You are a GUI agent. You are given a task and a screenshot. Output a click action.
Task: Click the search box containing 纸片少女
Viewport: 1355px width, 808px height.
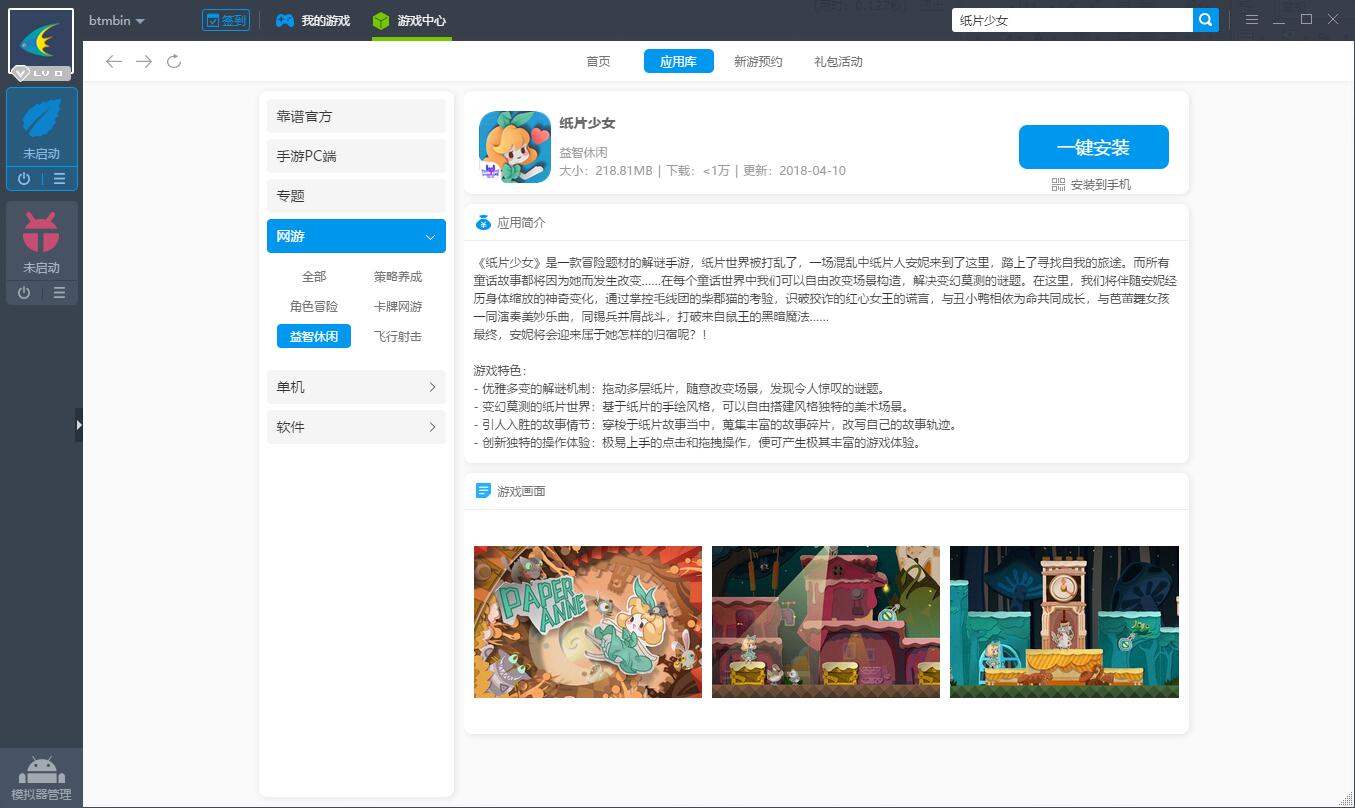1072,20
